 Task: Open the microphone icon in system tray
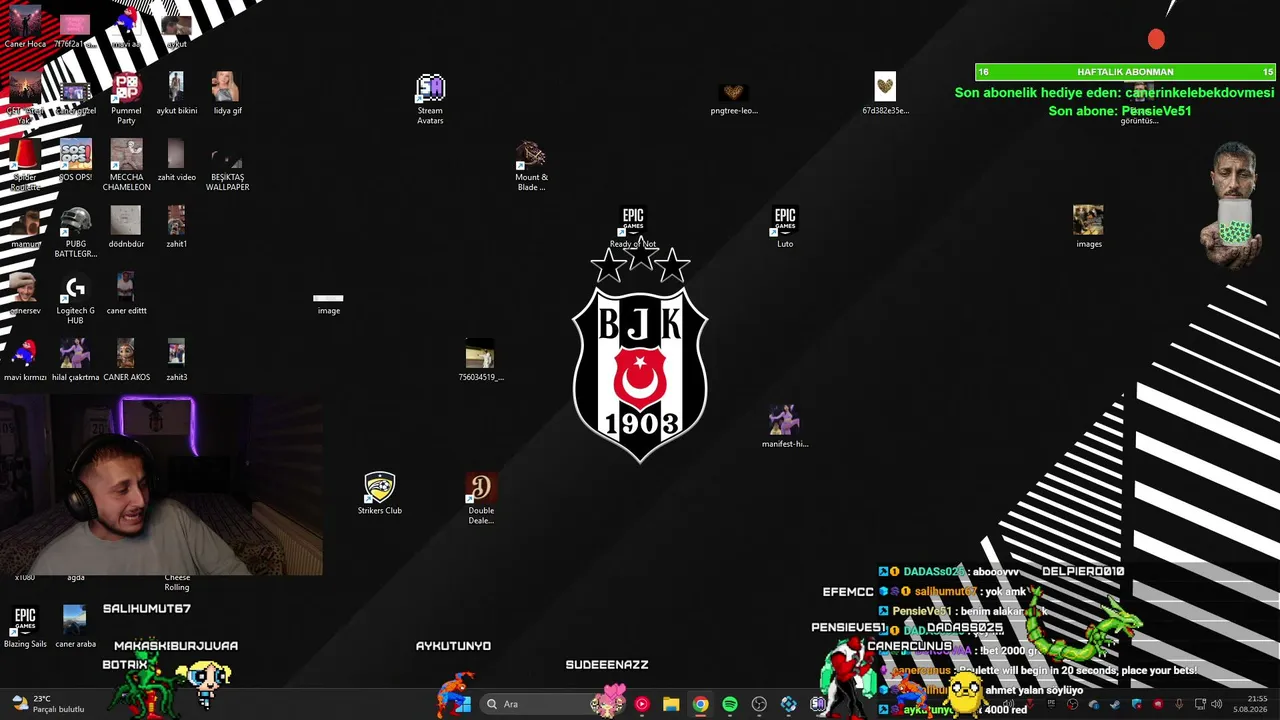click(1179, 704)
